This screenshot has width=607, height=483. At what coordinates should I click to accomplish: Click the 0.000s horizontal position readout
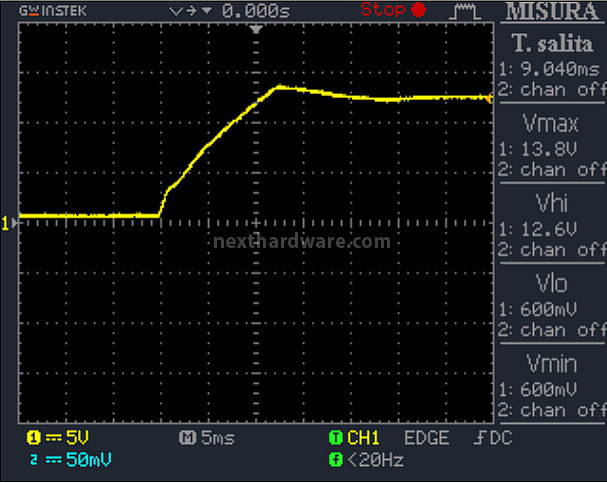pos(256,11)
